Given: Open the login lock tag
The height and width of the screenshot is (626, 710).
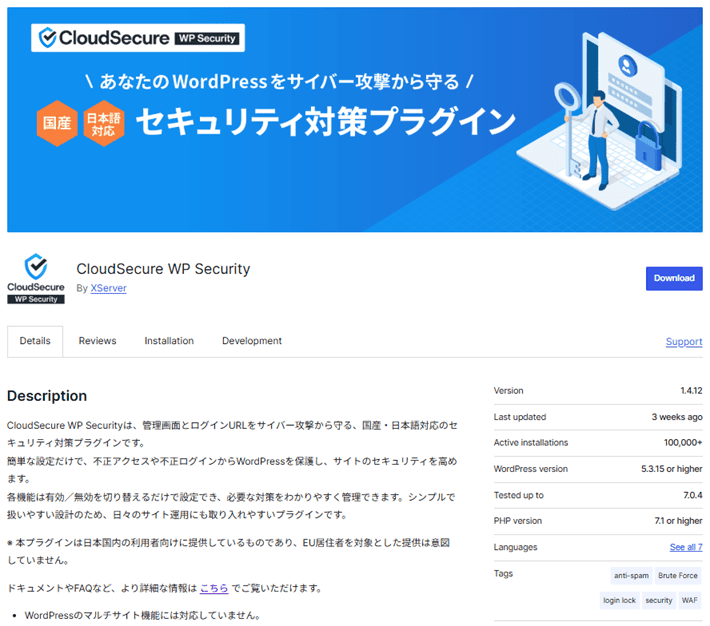Looking at the screenshot, I should pos(619,601).
